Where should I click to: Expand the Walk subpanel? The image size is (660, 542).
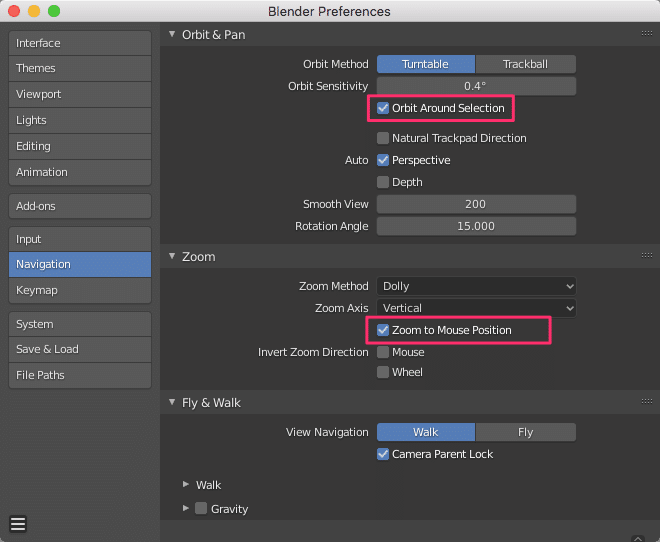[186, 484]
